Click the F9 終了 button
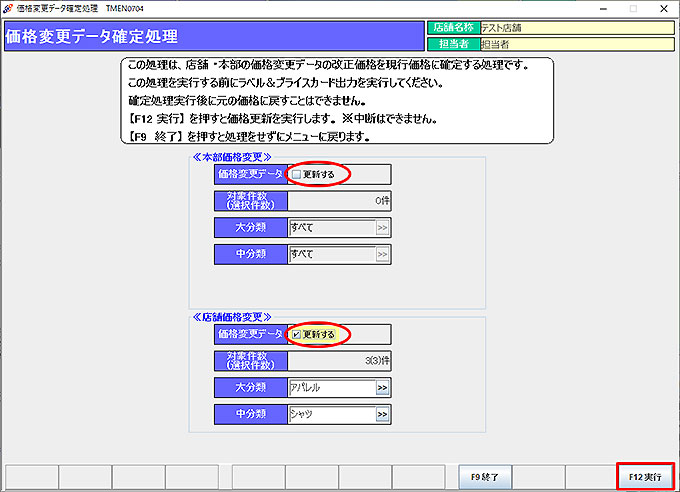The height and width of the screenshot is (492, 680). pos(485,477)
